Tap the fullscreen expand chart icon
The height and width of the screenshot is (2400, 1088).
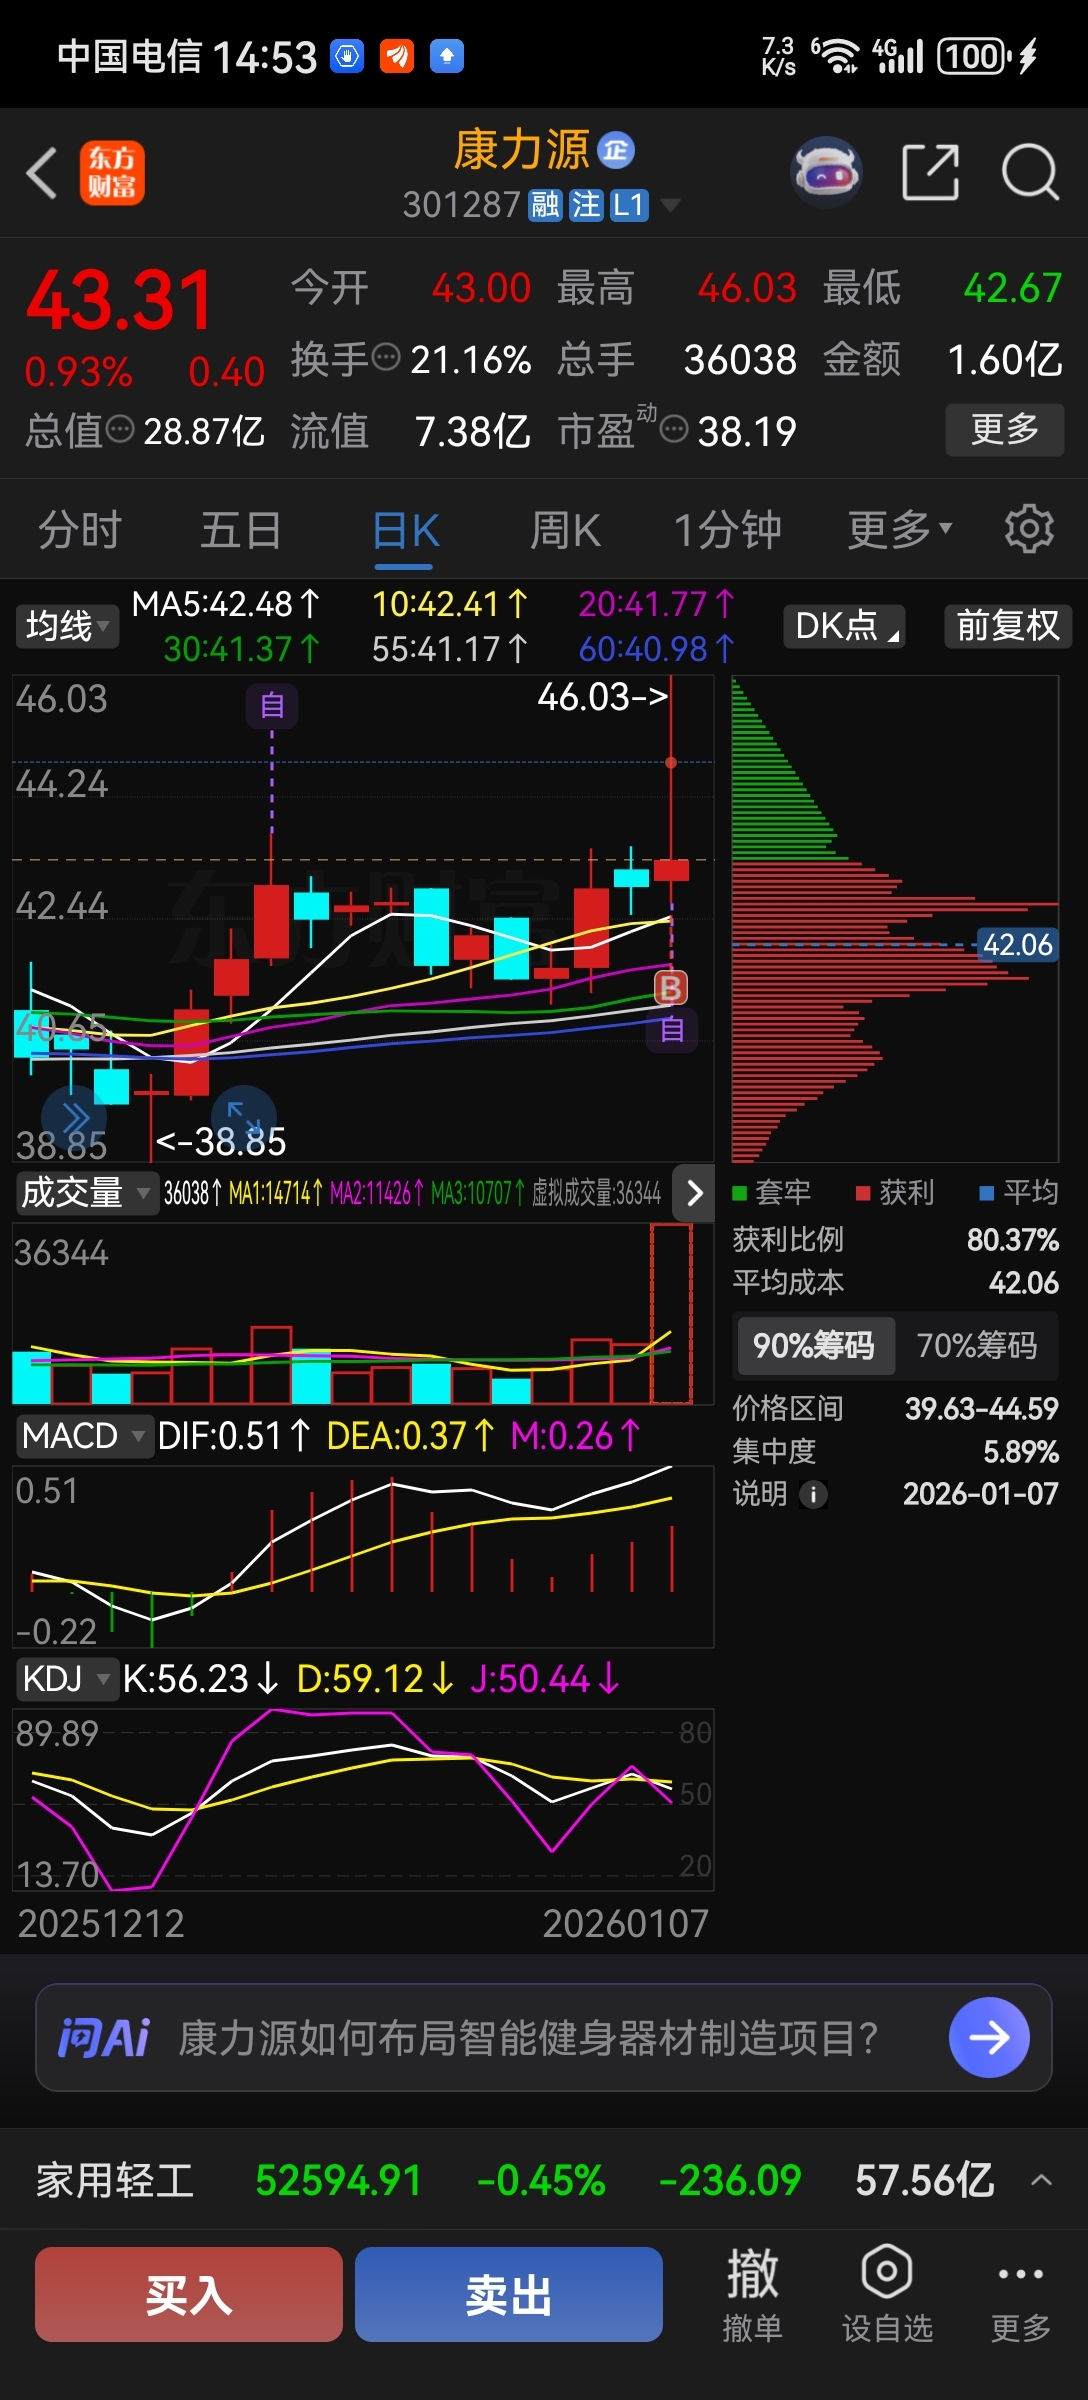click(244, 1117)
